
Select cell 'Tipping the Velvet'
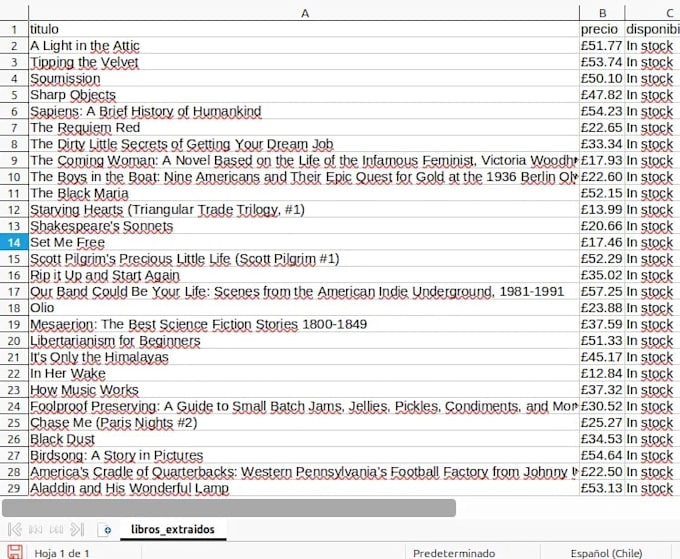(x=304, y=62)
